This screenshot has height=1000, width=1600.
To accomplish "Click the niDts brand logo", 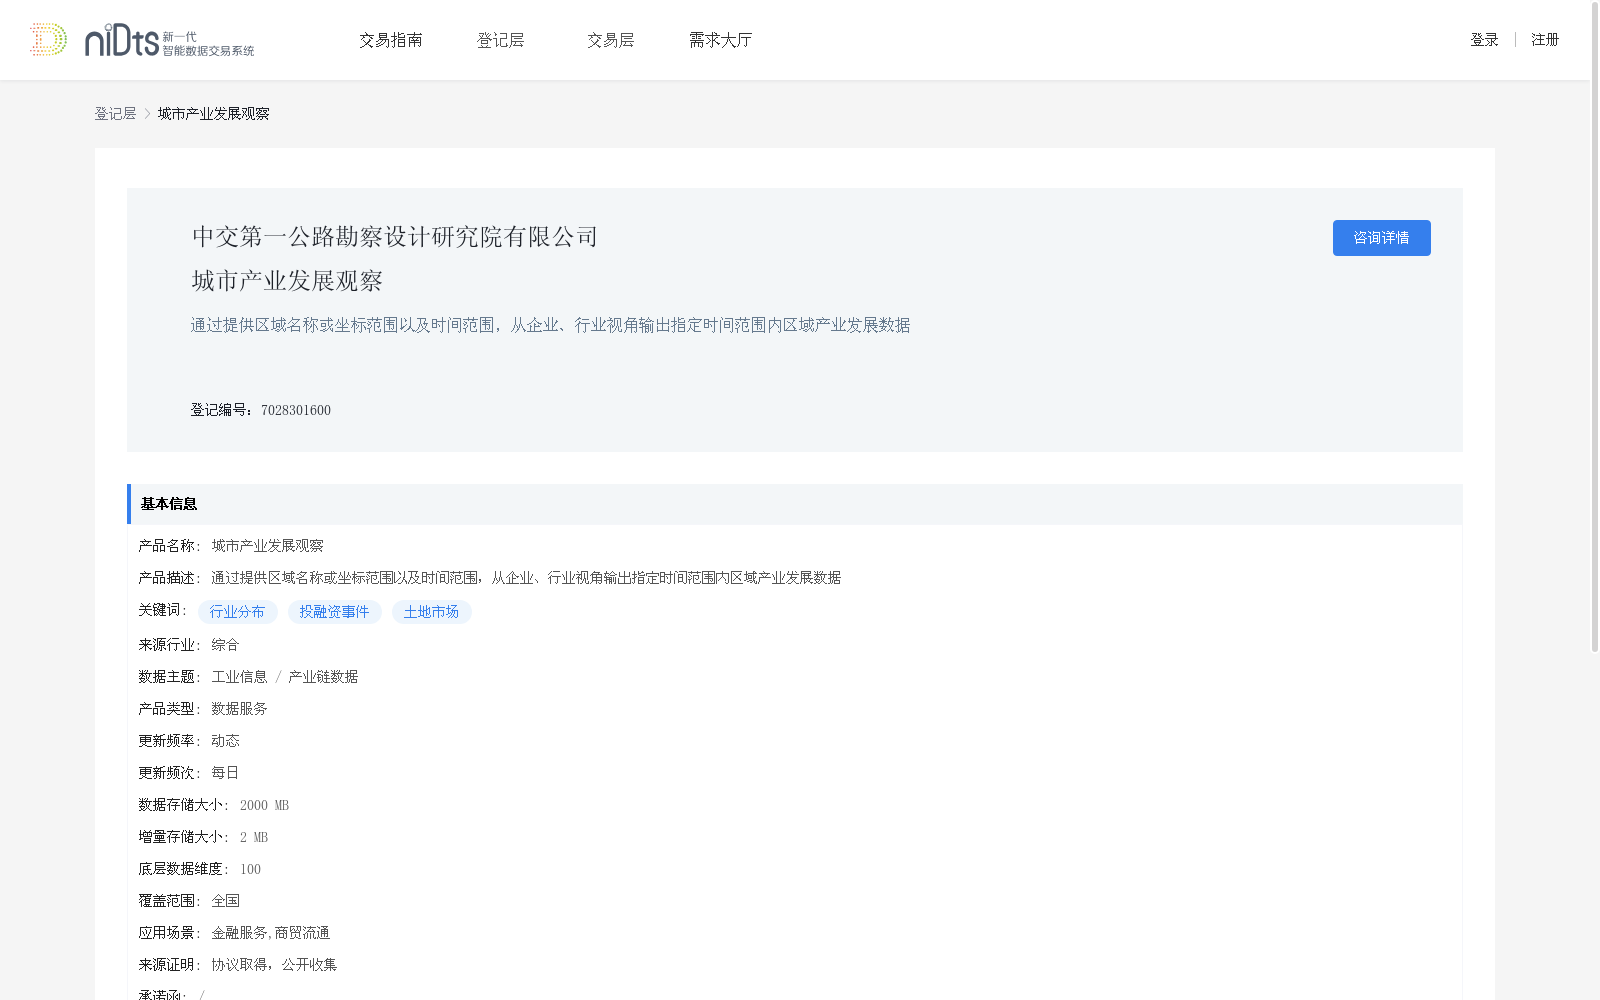I will click(x=169, y=40).
